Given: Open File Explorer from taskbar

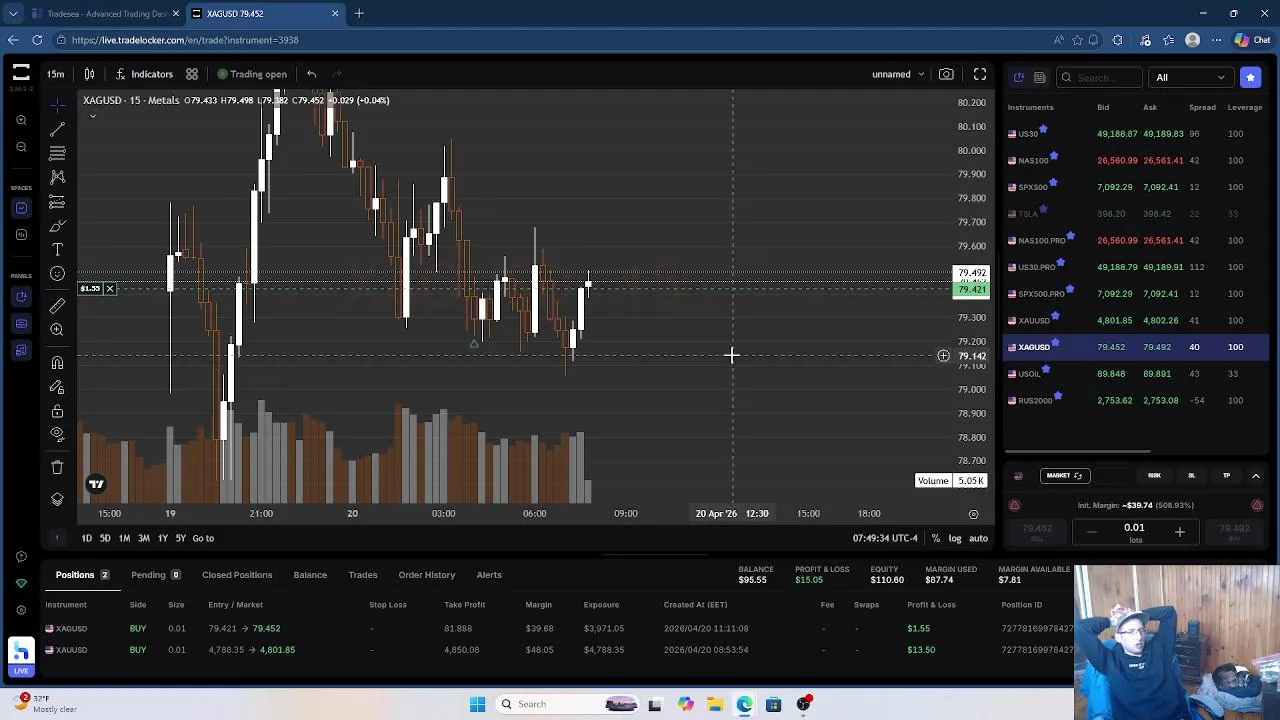Looking at the screenshot, I should coord(715,704).
